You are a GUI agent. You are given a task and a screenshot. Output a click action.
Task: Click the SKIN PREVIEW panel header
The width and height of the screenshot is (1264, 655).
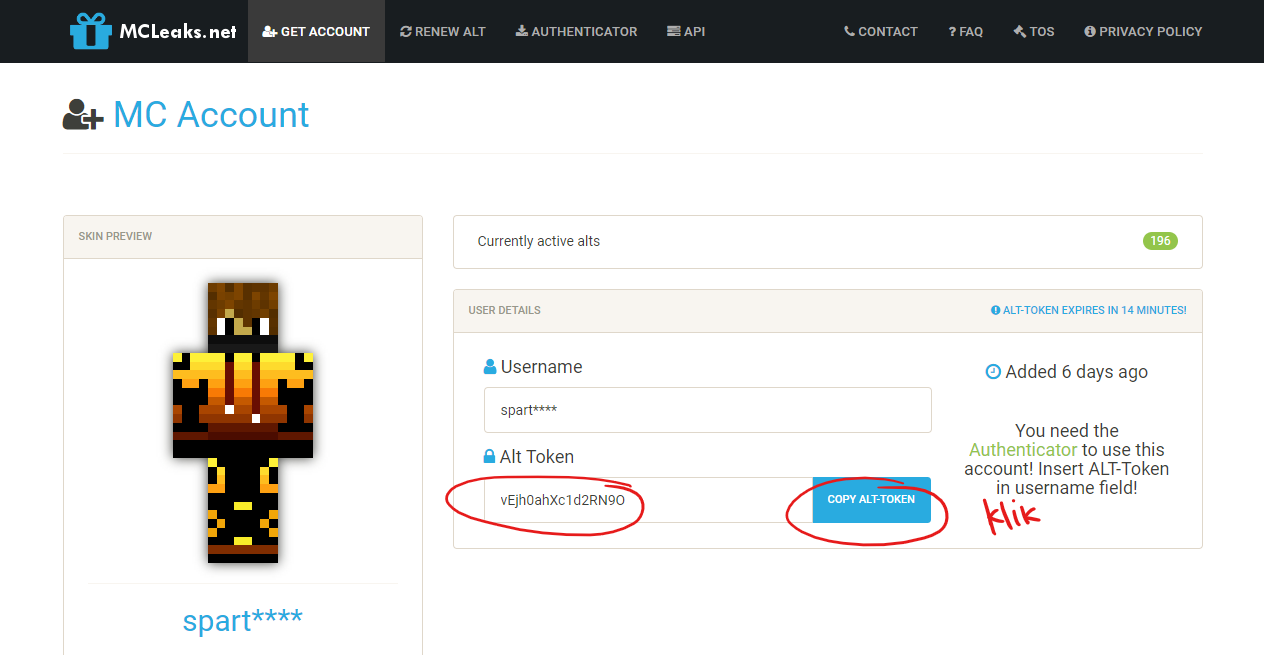coord(243,237)
